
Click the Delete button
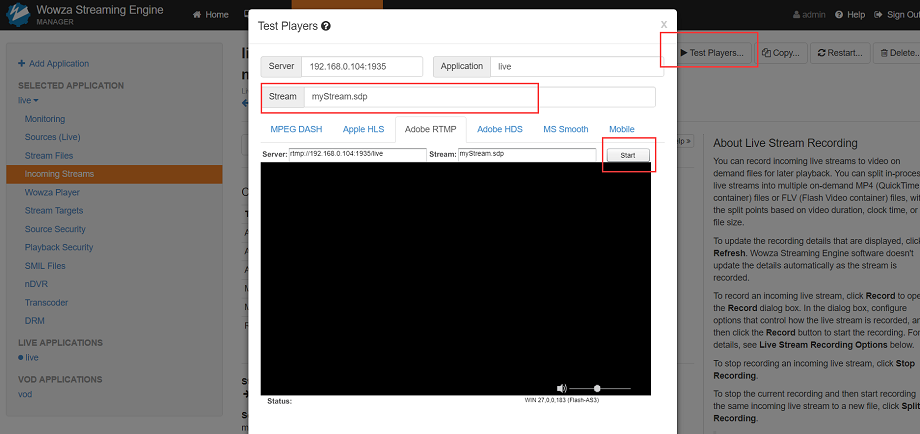pyautogui.click(x=897, y=53)
